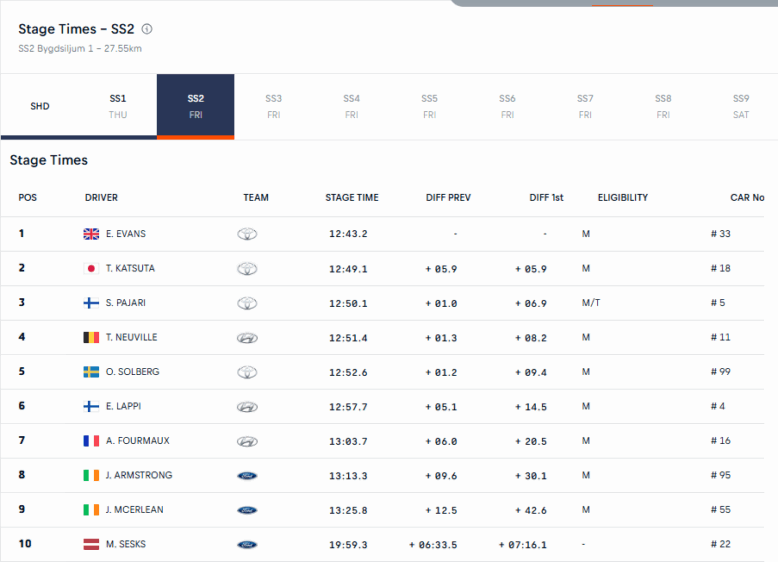Click the Swedish flag beside O. Solberg

(91, 372)
